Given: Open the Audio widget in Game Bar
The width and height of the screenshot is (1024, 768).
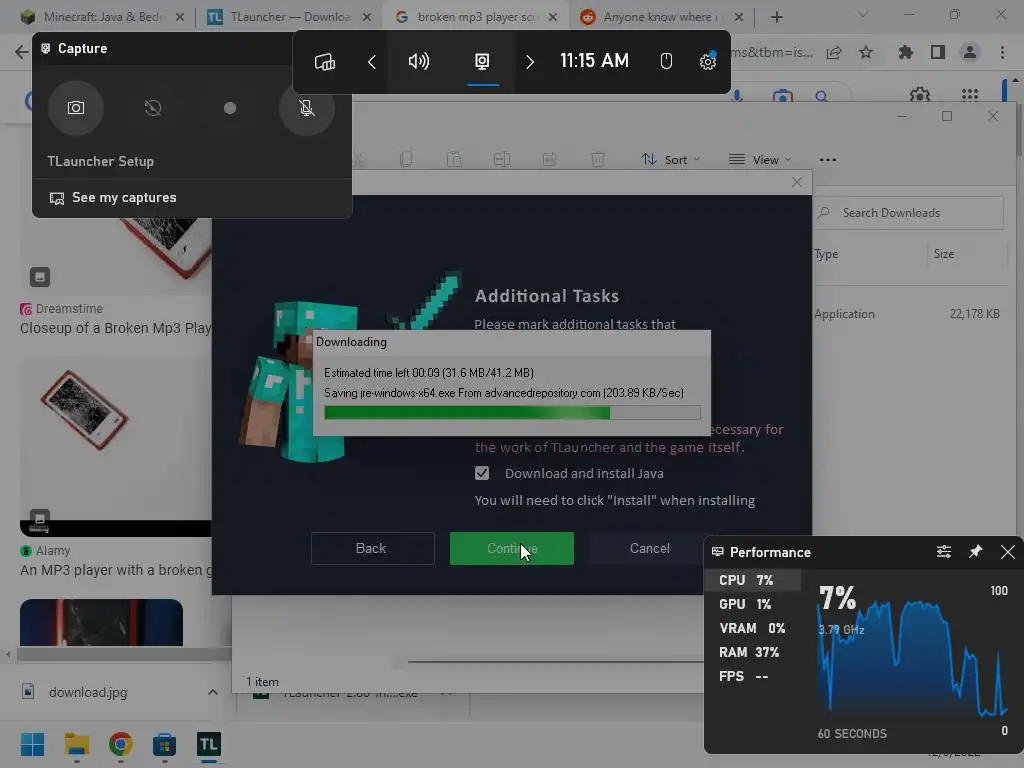Looking at the screenshot, I should pyautogui.click(x=419, y=62).
